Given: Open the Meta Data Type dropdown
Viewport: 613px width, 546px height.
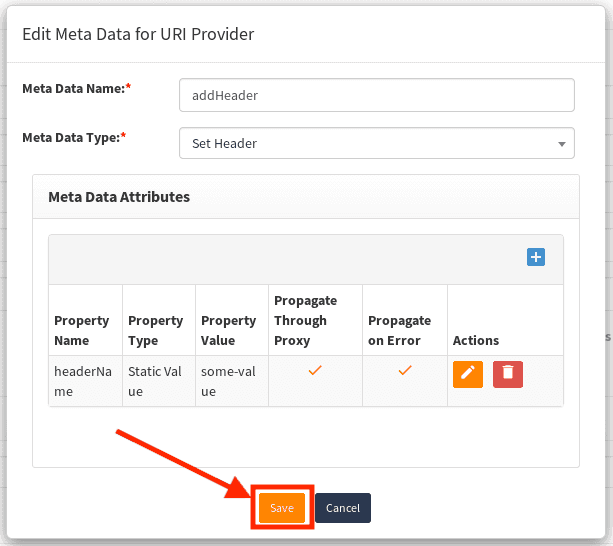Looking at the screenshot, I should (376, 143).
